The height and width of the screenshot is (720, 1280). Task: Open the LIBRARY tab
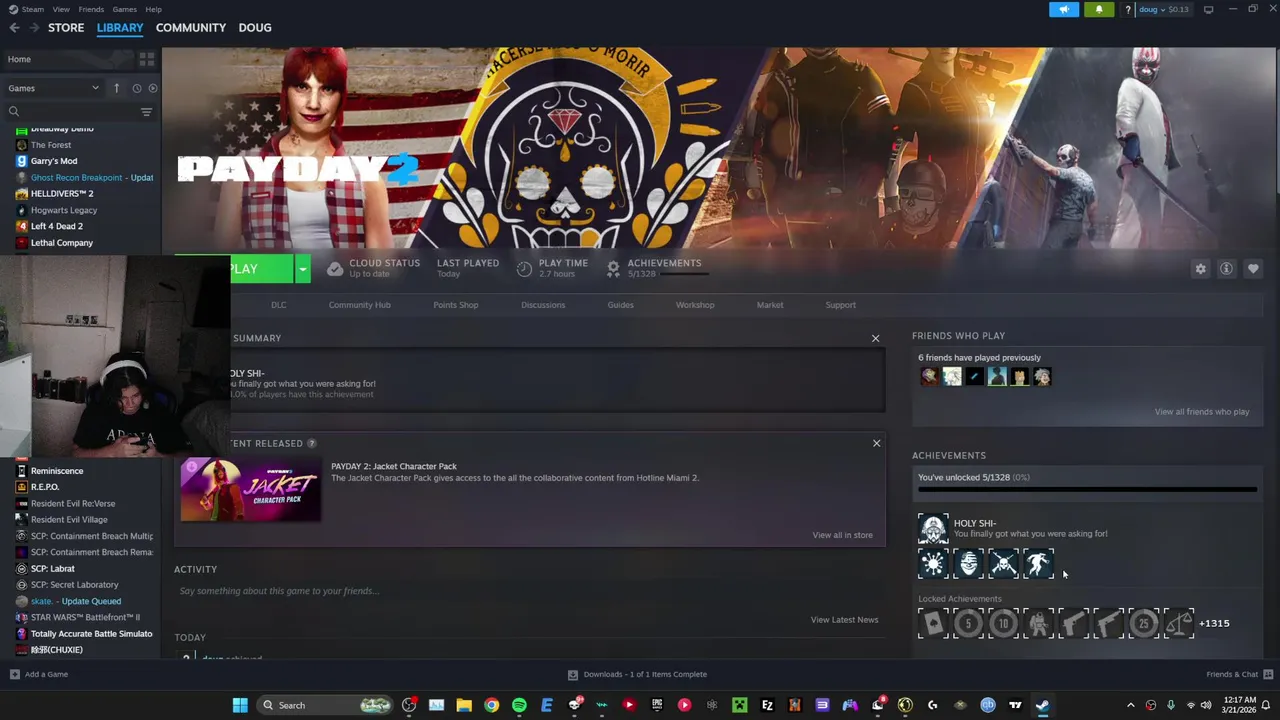[120, 27]
